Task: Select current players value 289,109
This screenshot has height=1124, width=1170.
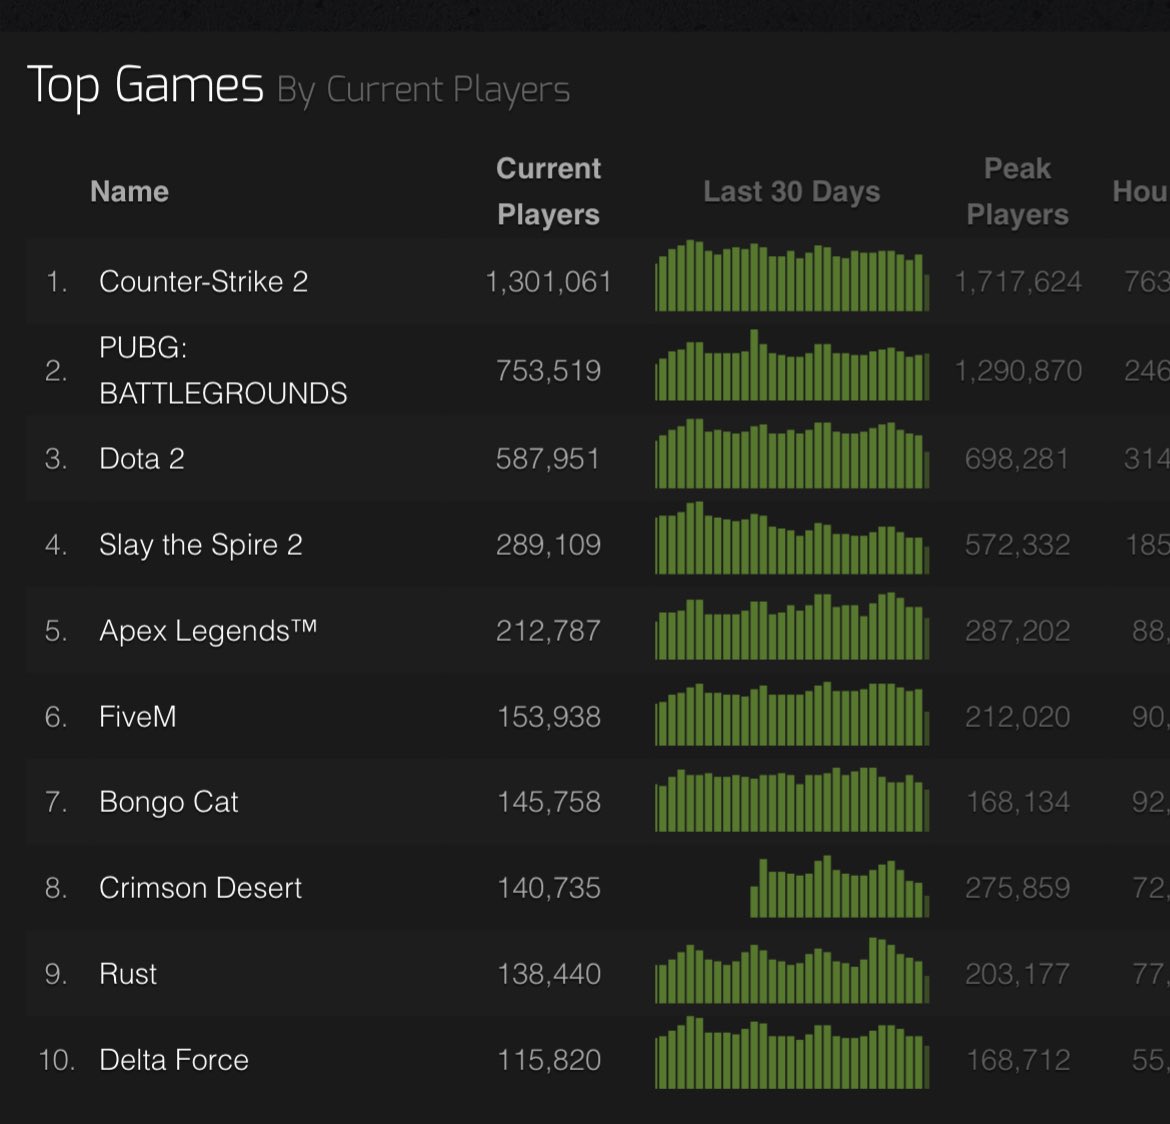Action: (548, 545)
